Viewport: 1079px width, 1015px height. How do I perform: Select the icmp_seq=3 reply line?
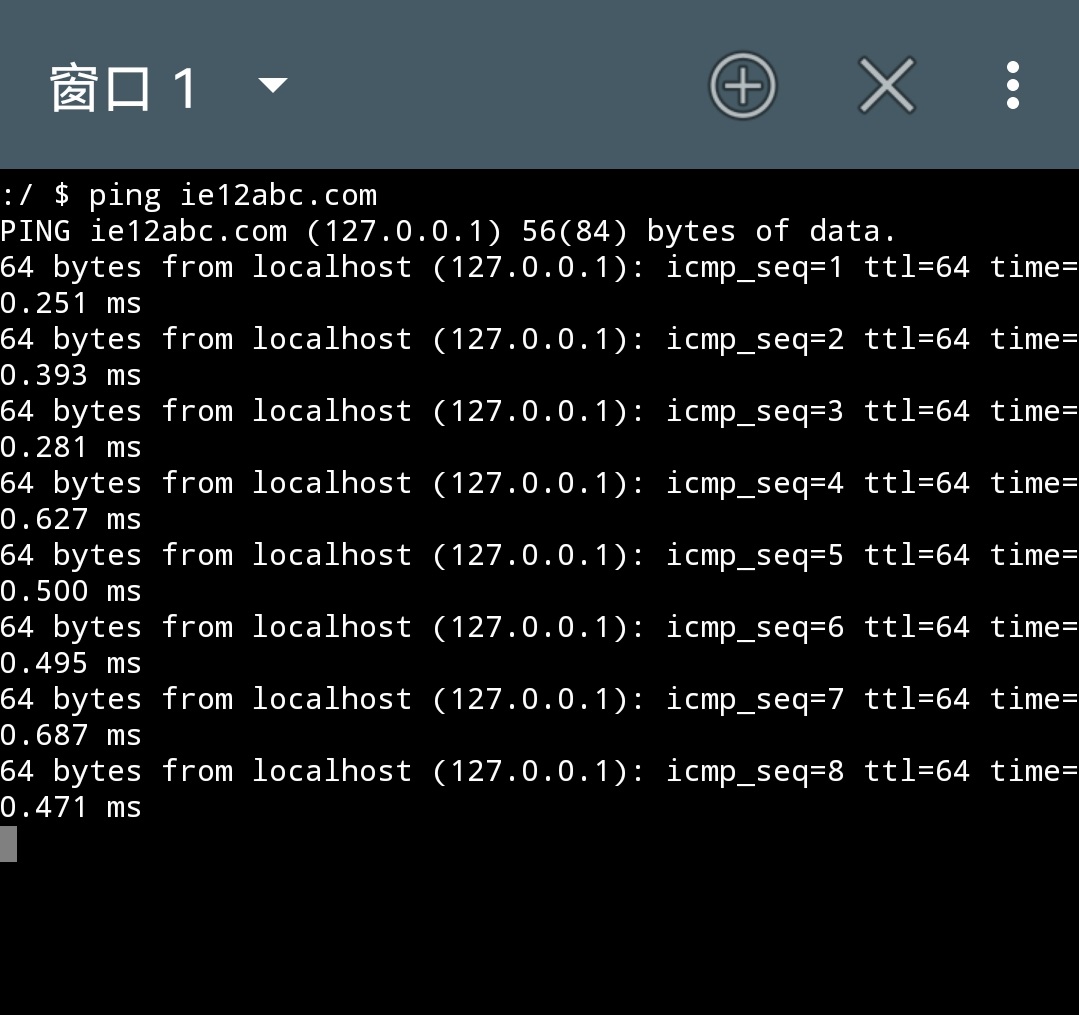(x=540, y=429)
